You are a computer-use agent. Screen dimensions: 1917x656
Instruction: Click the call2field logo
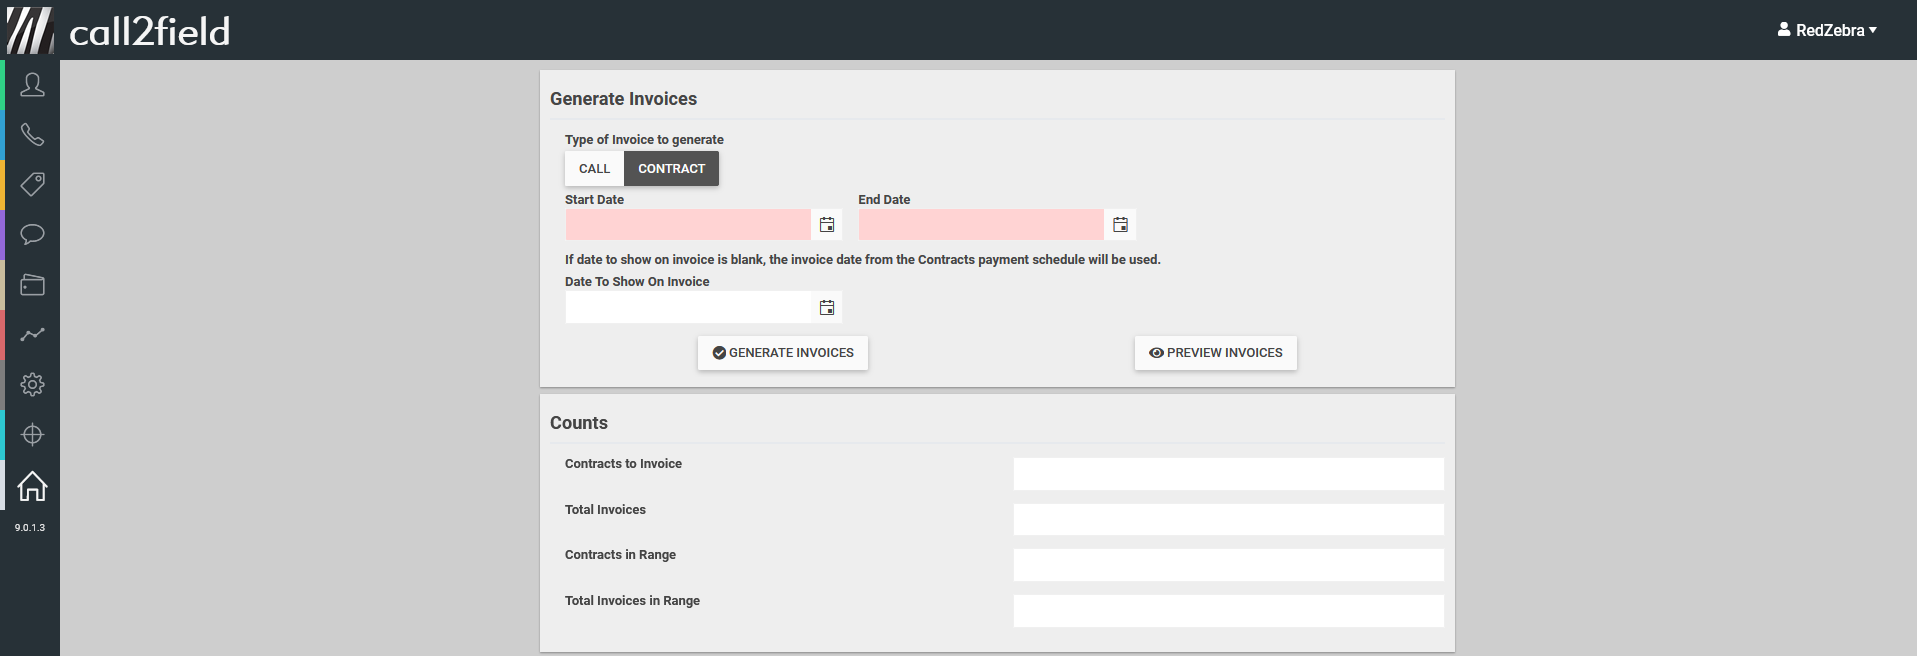[x=120, y=30]
